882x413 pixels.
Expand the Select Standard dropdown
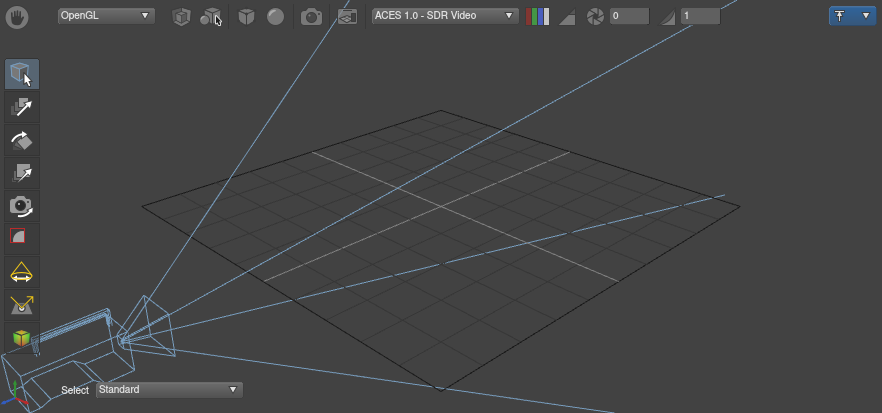(x=169, y=390)
